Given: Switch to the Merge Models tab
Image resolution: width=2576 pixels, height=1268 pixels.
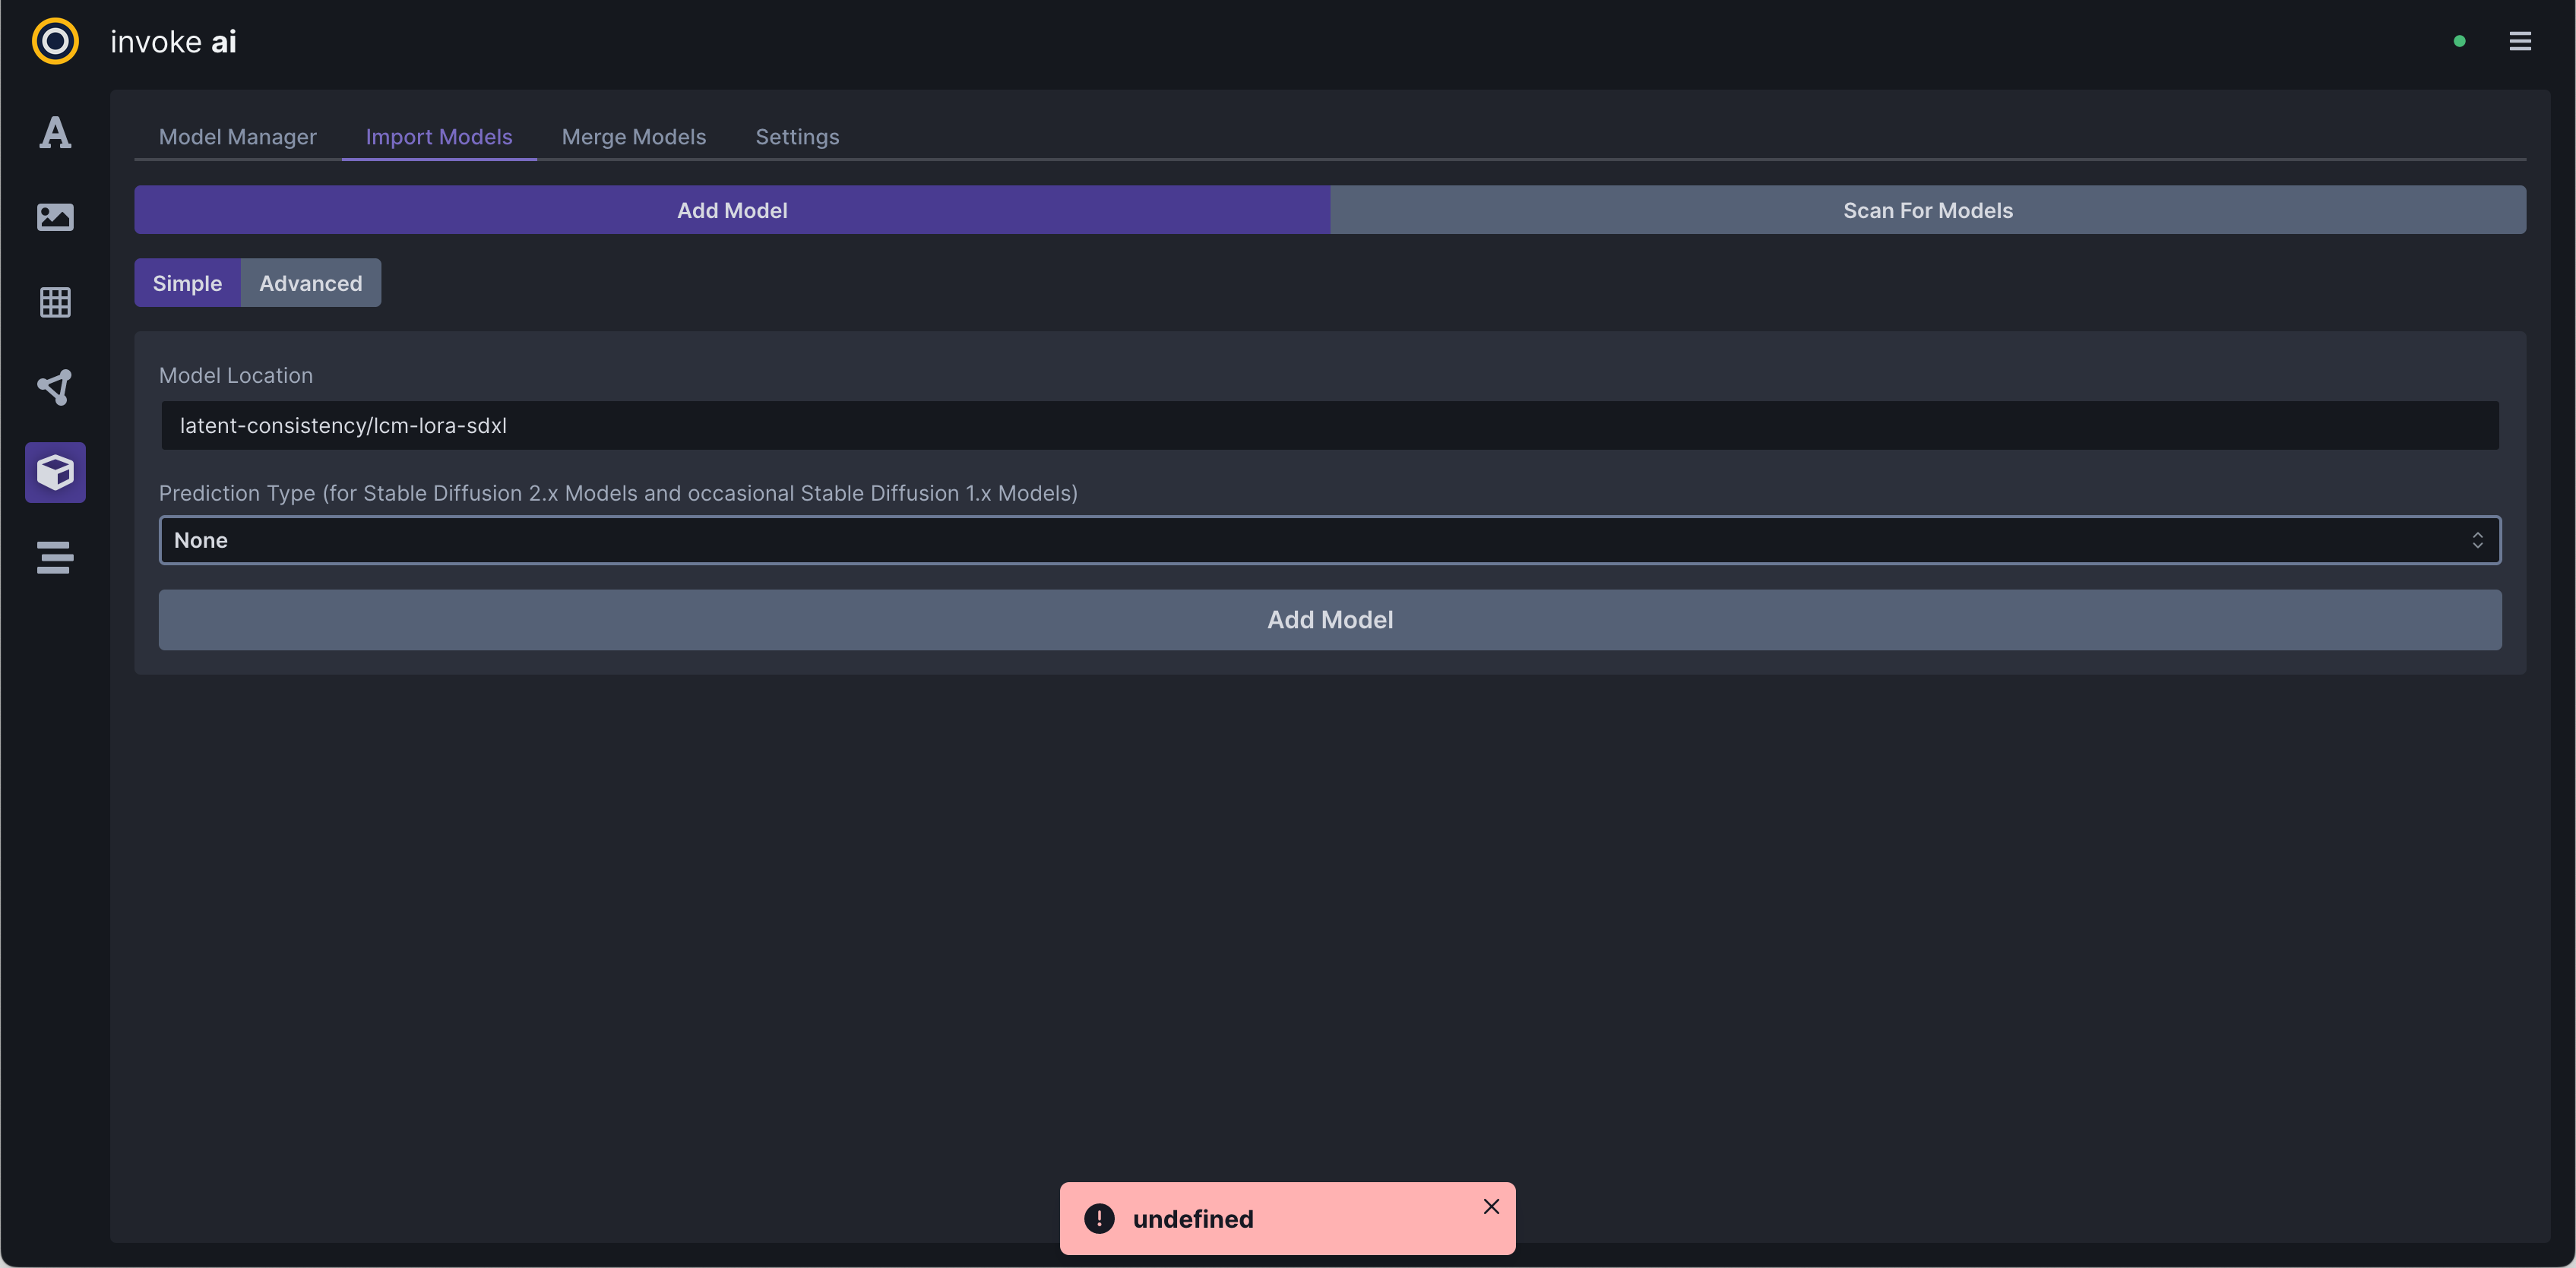Looking at the screenshot, I should pos(633,137).
